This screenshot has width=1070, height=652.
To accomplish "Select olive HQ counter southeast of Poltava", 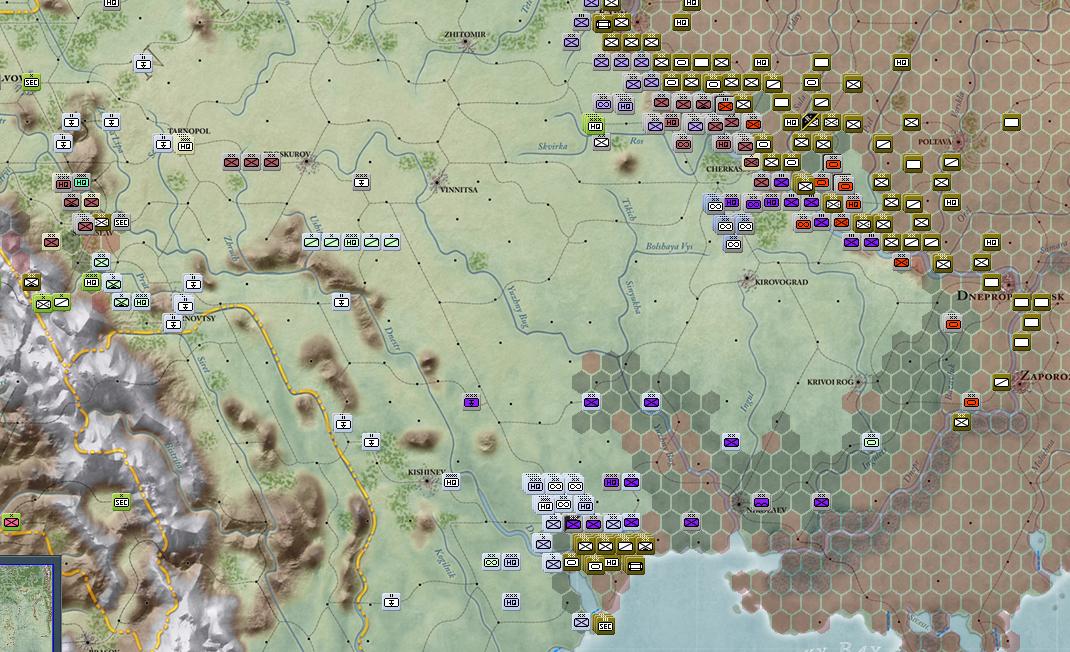I will (x=951, y=203).
